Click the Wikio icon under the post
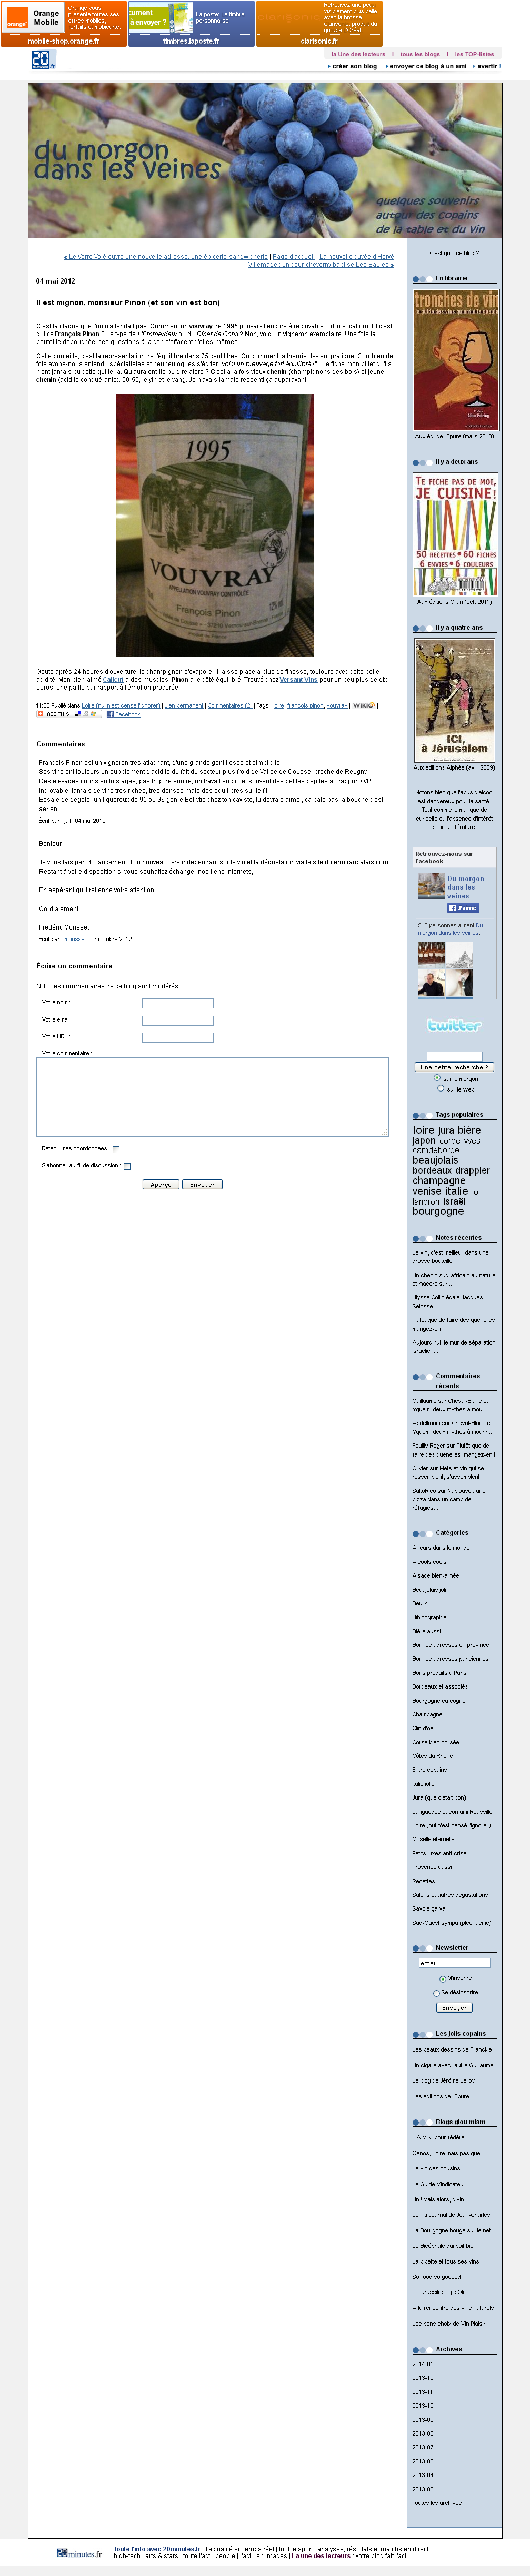This screenshot has width=530, height=2576. click(364, 705)
